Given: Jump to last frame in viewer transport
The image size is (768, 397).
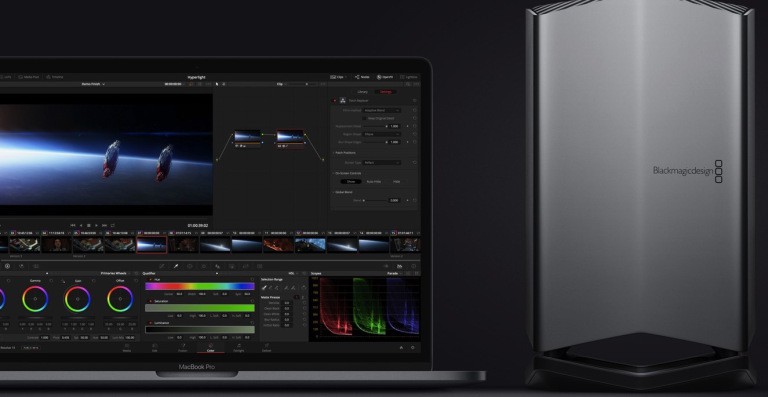Looking at the screenshot, I should (104, 225).
